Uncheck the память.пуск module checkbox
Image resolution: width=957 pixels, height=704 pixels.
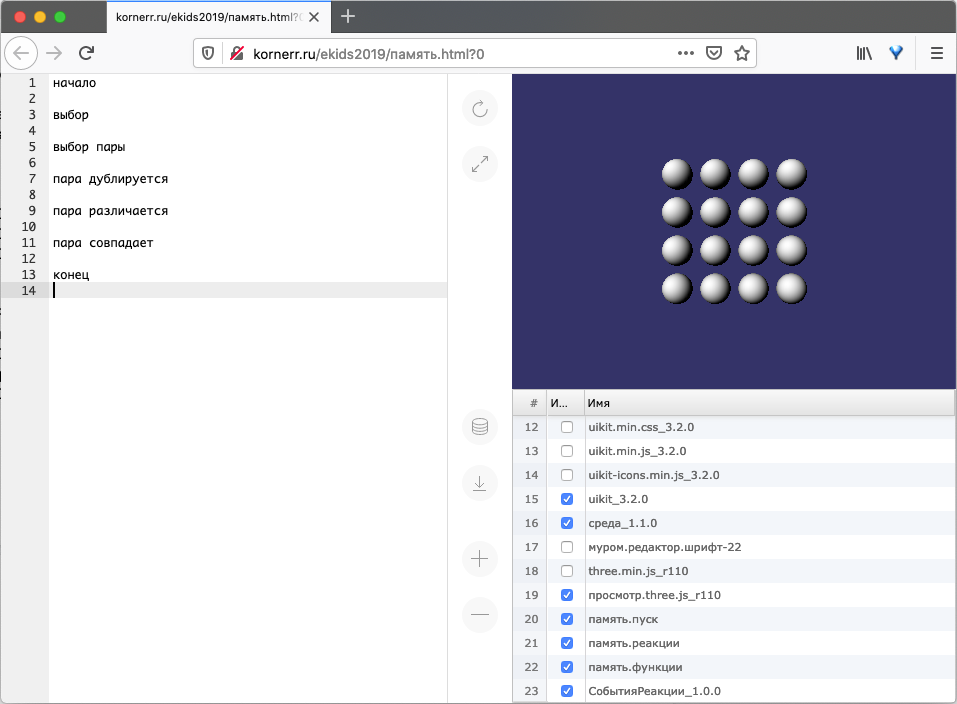(x=567, y=620)
